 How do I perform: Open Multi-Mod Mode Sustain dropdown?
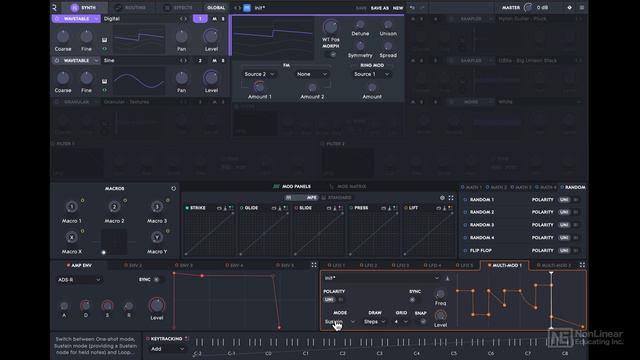click(340, 322)
